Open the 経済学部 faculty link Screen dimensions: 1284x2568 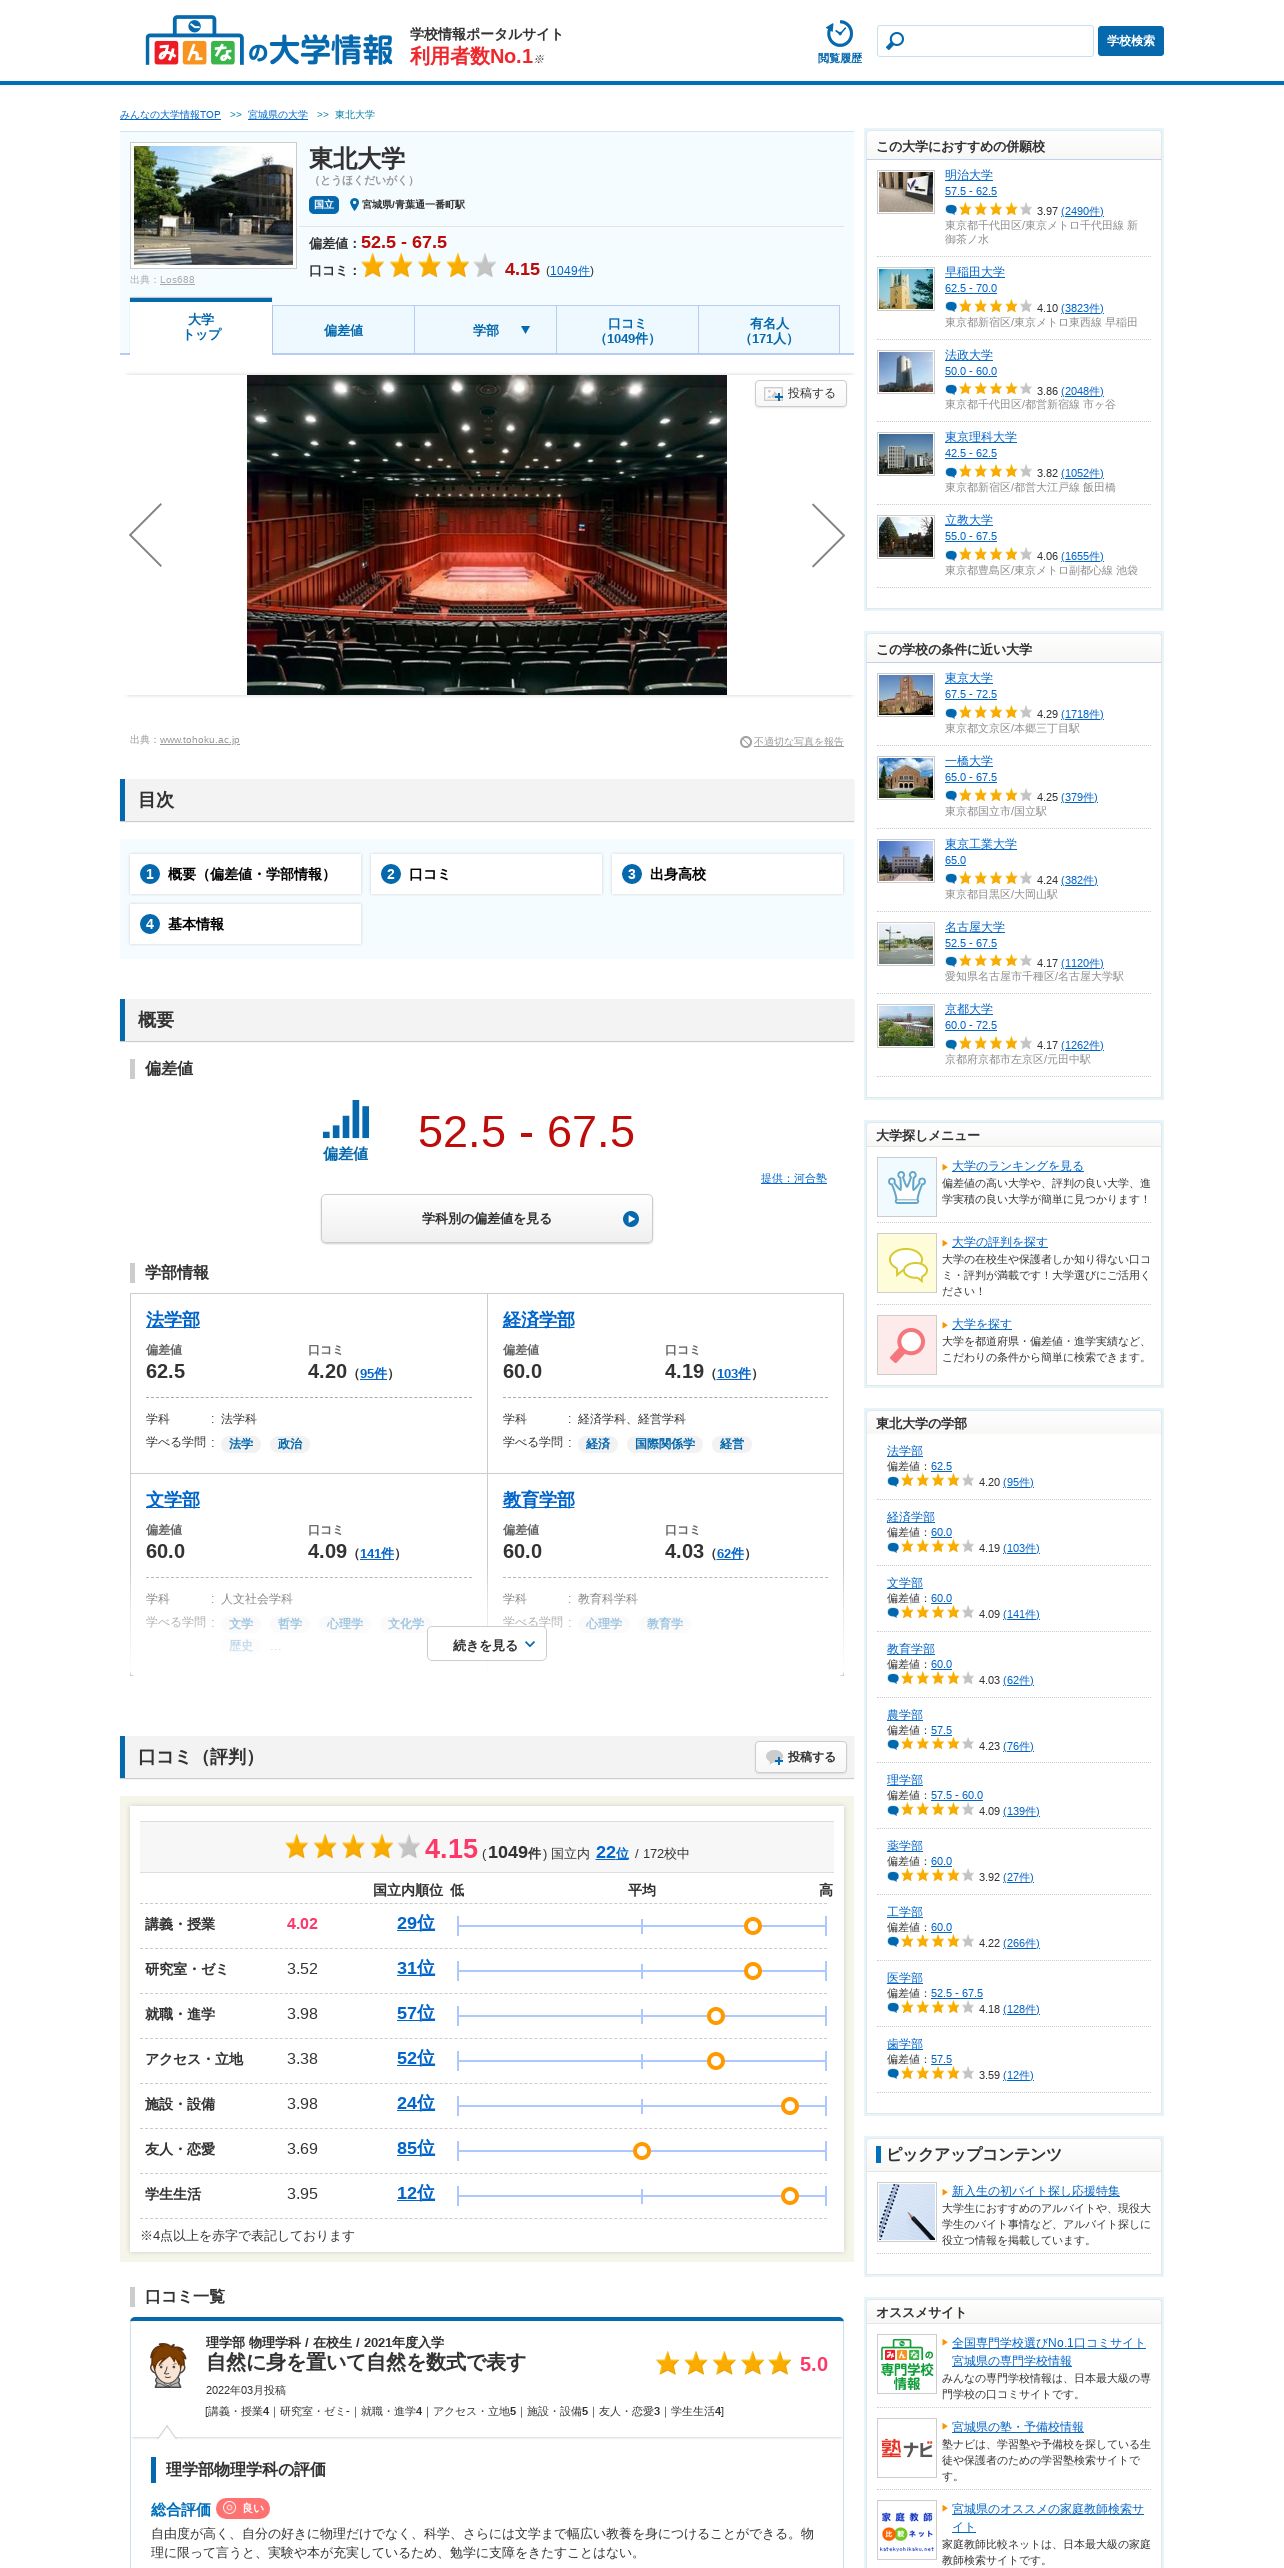tap(539, 1320)
